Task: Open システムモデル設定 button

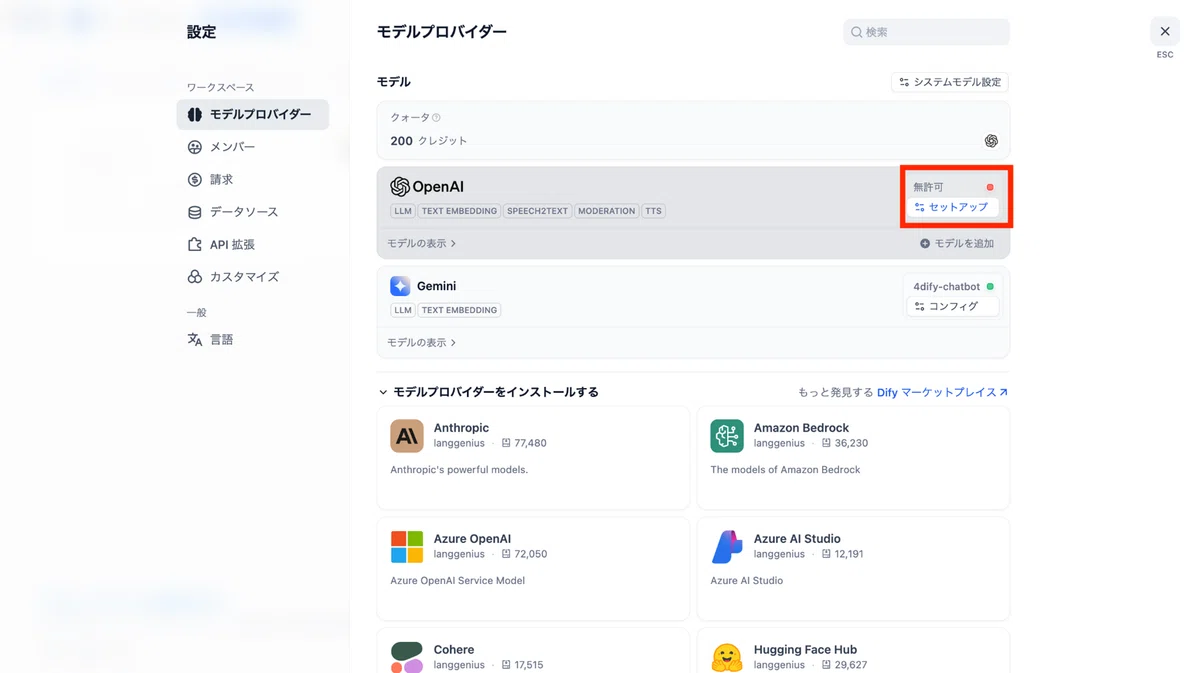Action: [950, 82]
